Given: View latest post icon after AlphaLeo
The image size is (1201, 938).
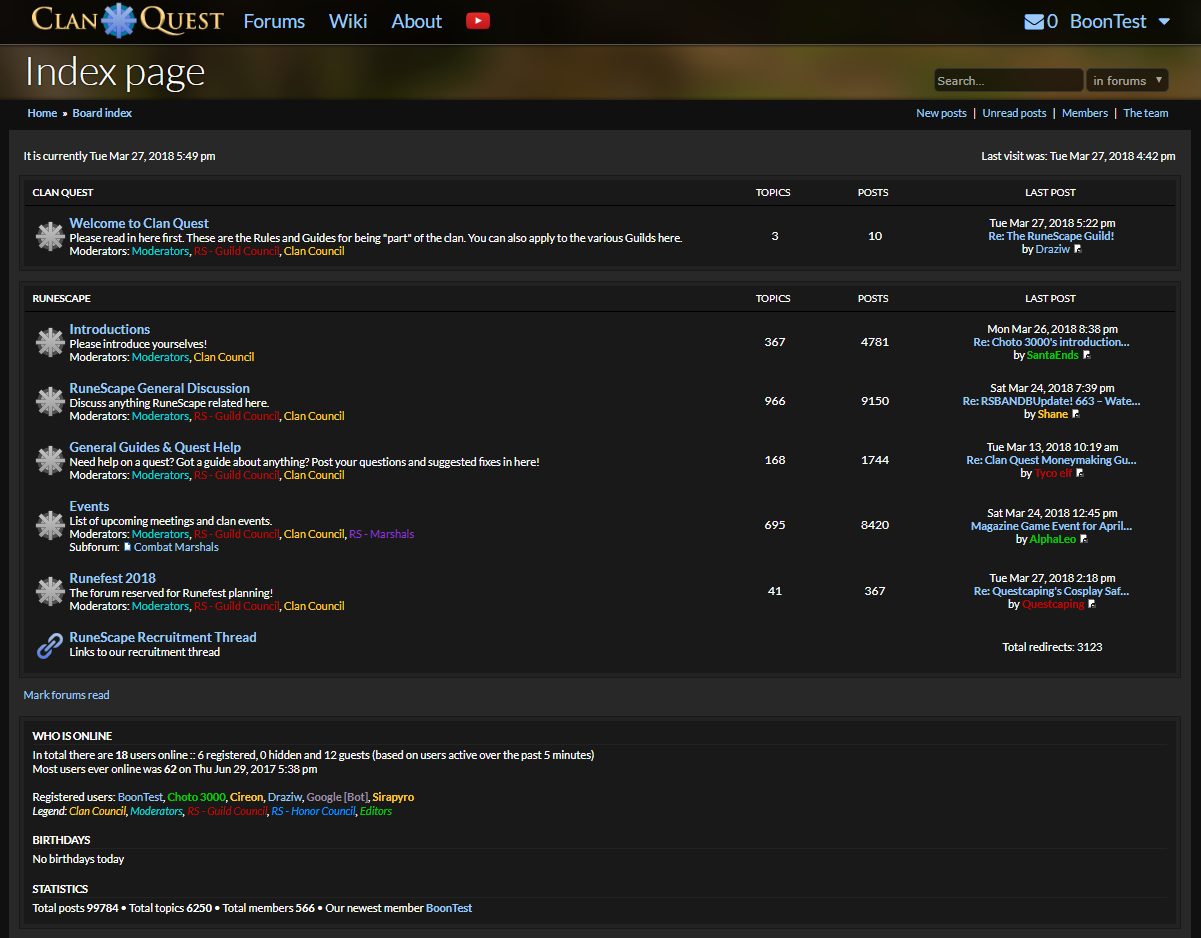Looking at the screenshot, I should coord(1084,539).
